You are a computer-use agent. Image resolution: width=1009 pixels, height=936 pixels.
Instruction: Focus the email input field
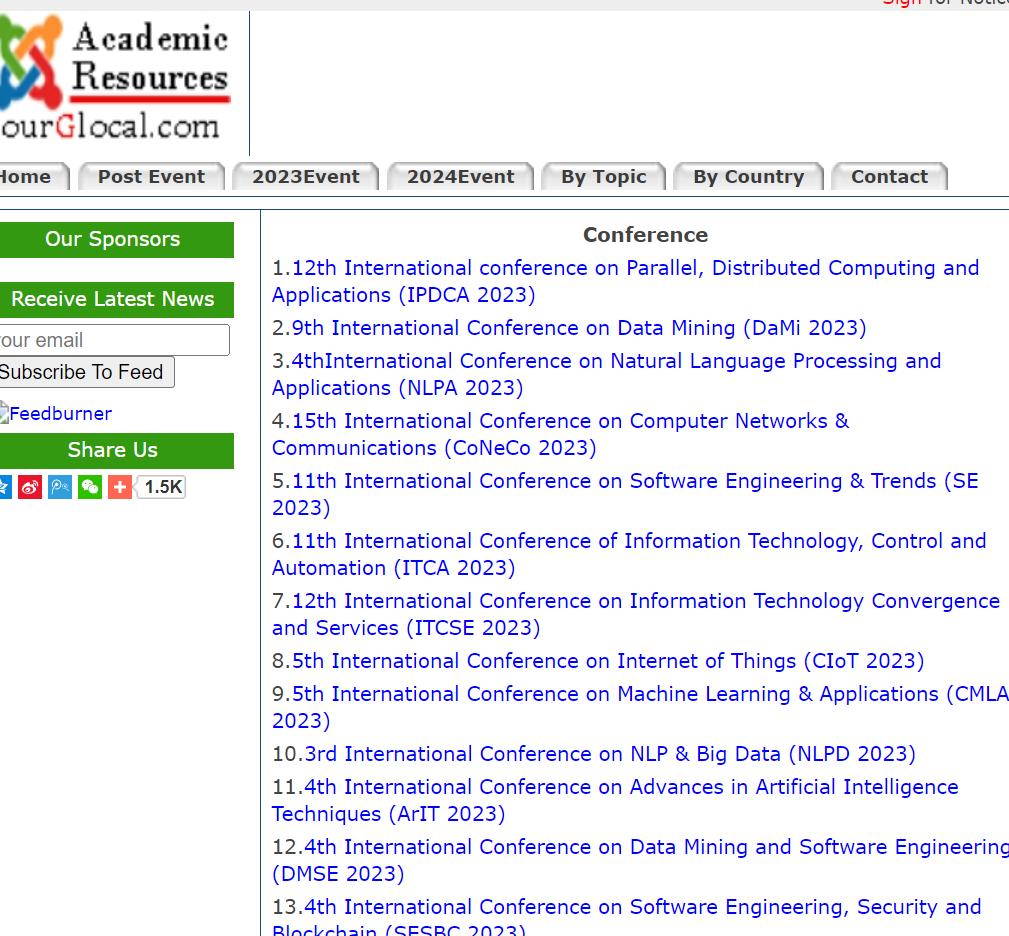point(112,340)
